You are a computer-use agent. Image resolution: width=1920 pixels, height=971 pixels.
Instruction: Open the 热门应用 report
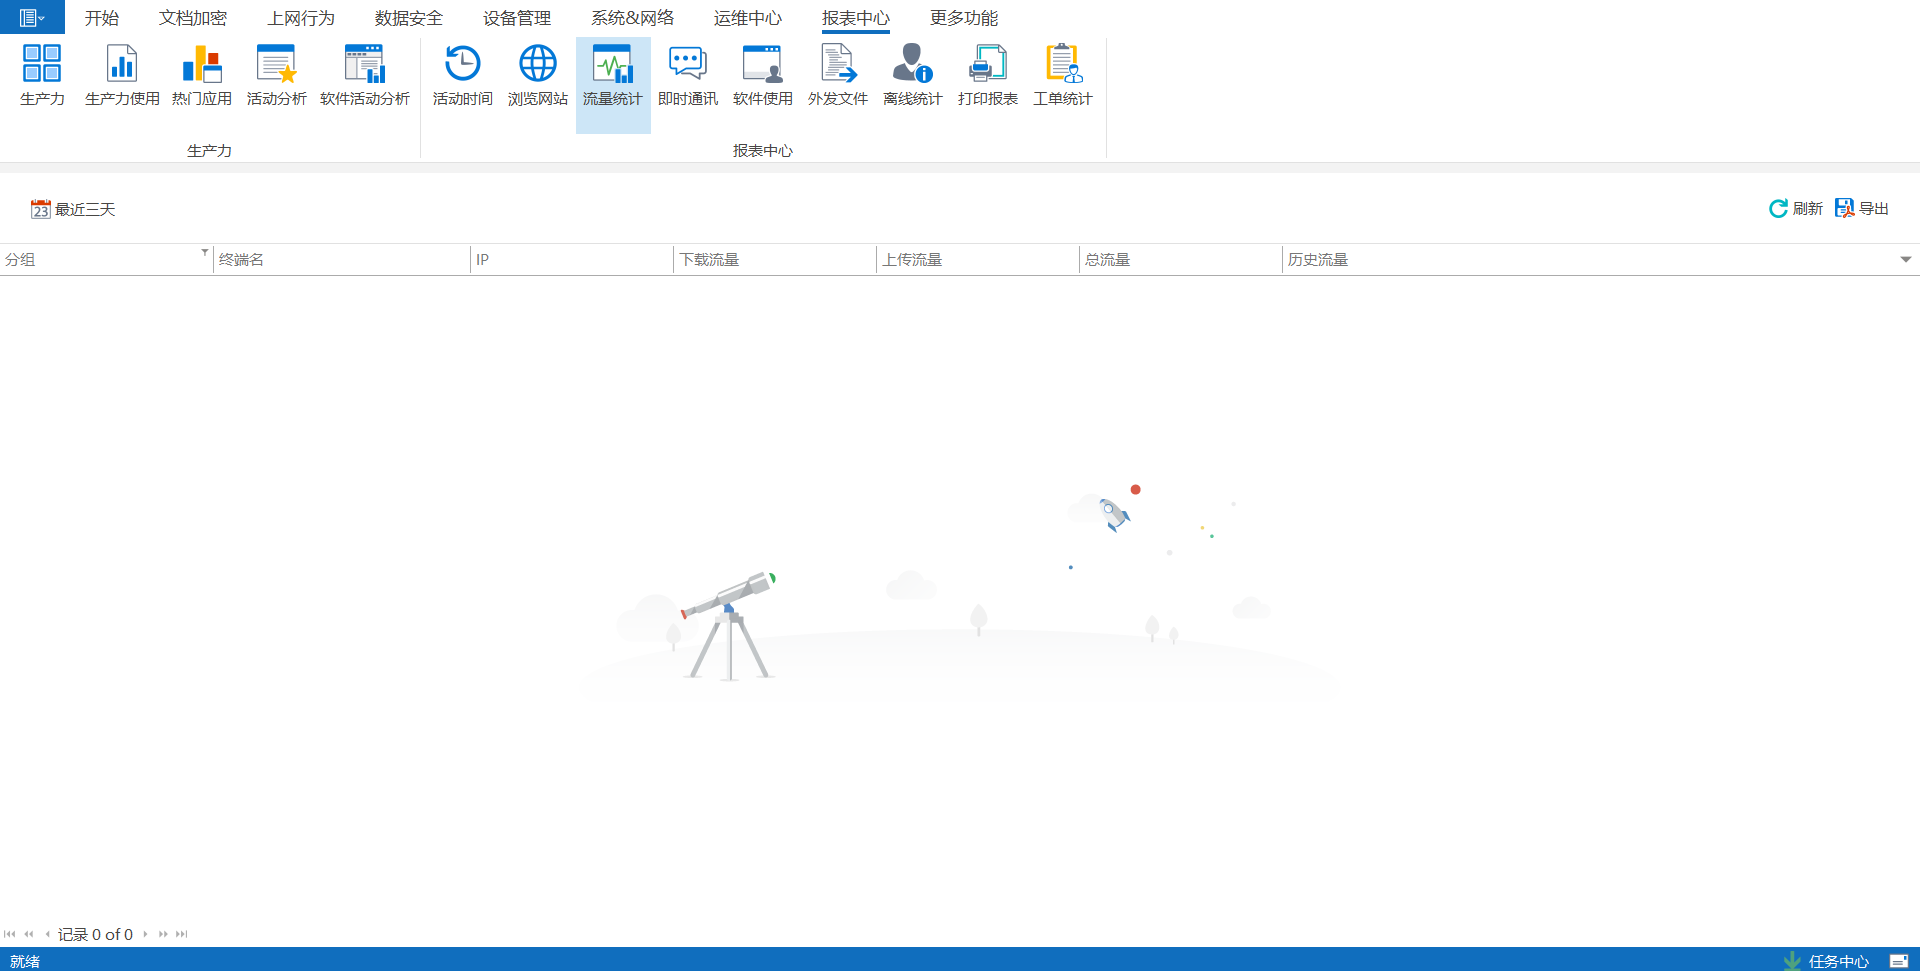(201, 76)
